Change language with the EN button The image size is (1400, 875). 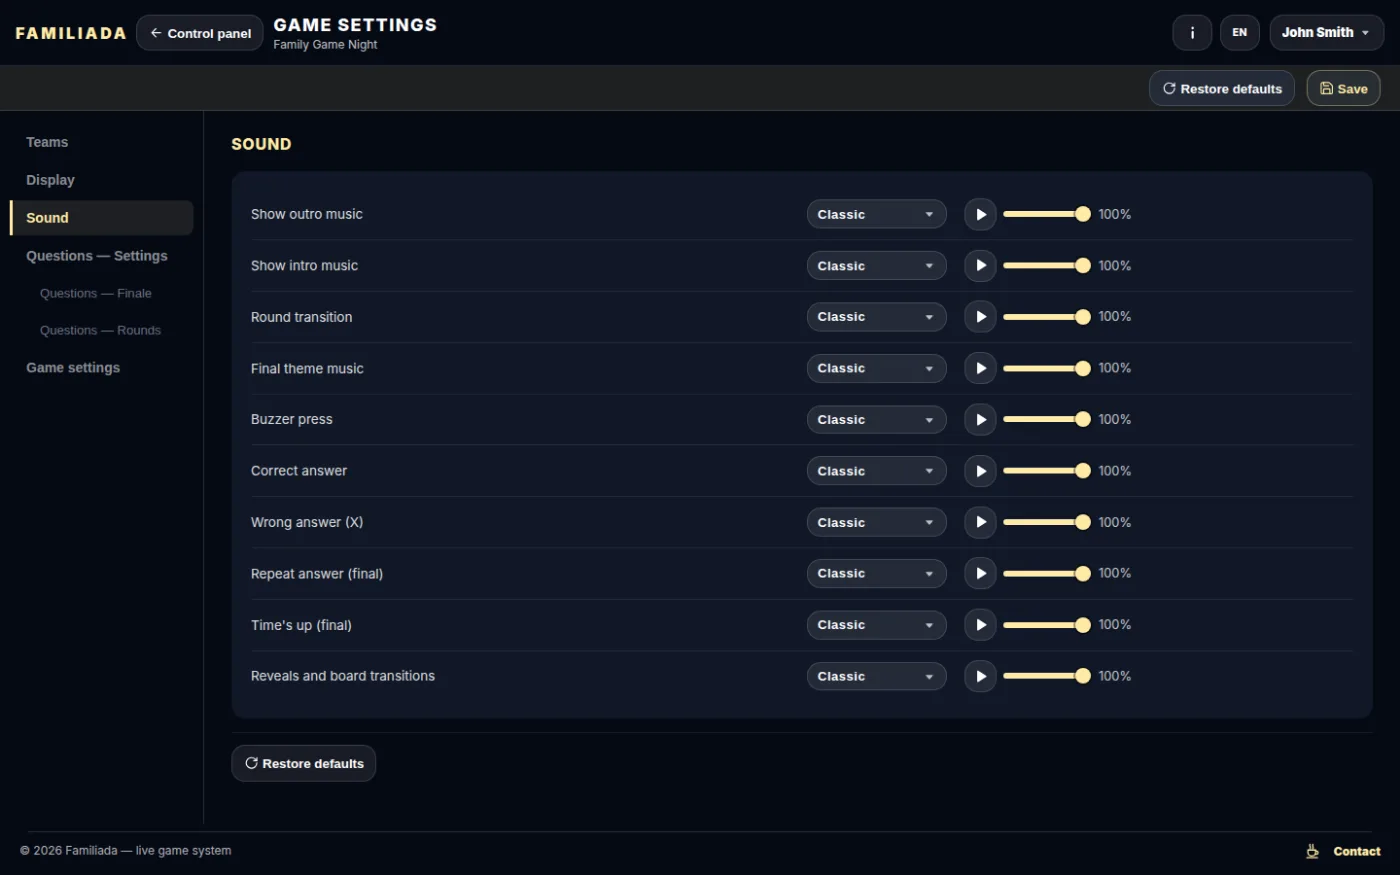(1239, 33)
